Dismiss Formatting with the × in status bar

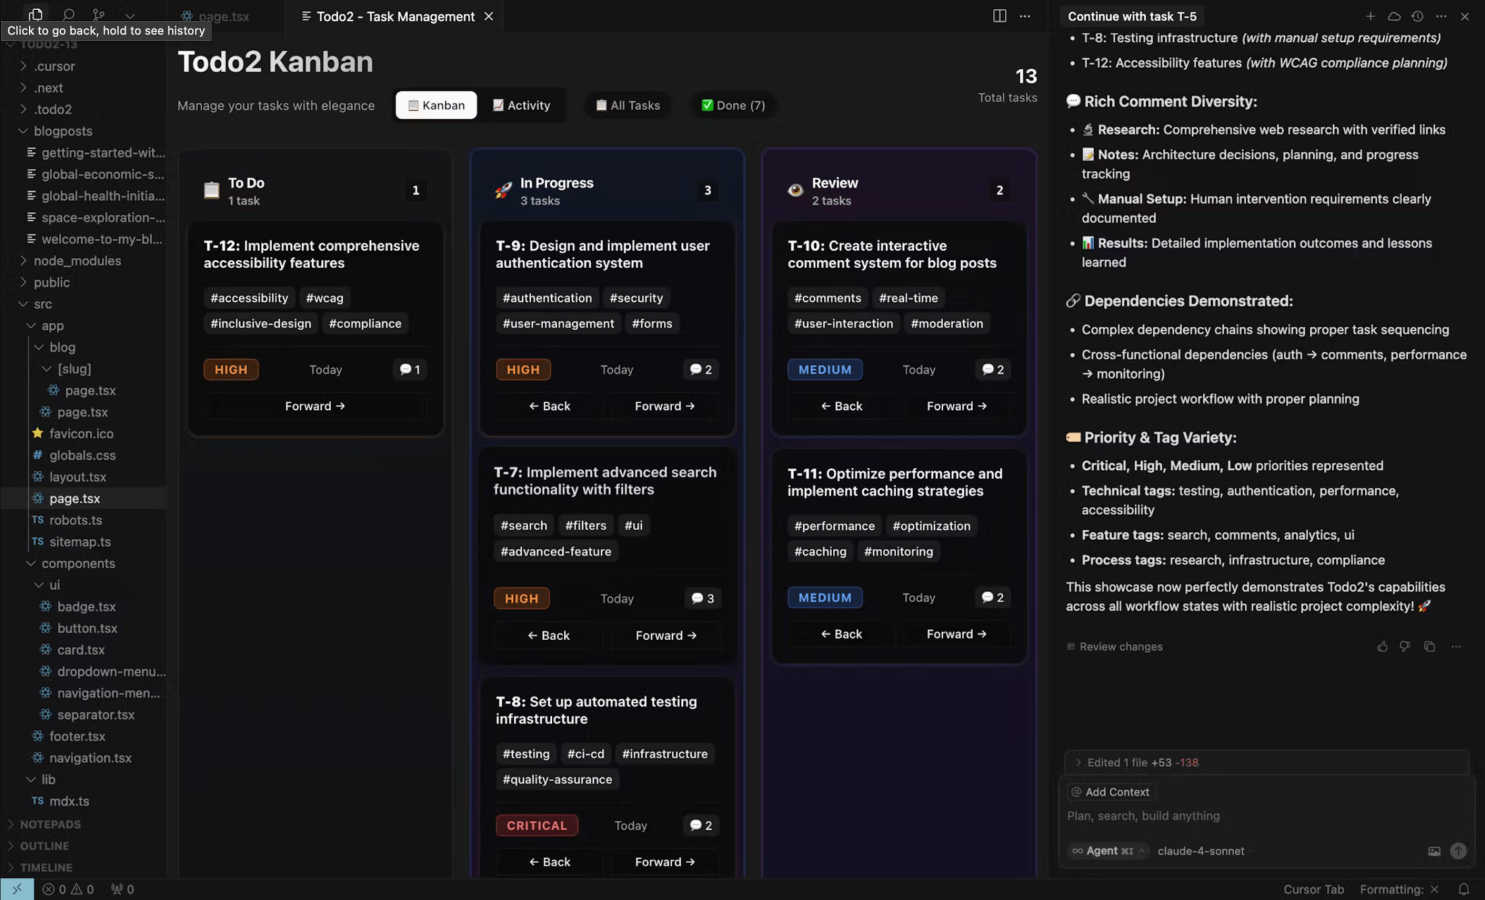click(x=1434, y=889)
